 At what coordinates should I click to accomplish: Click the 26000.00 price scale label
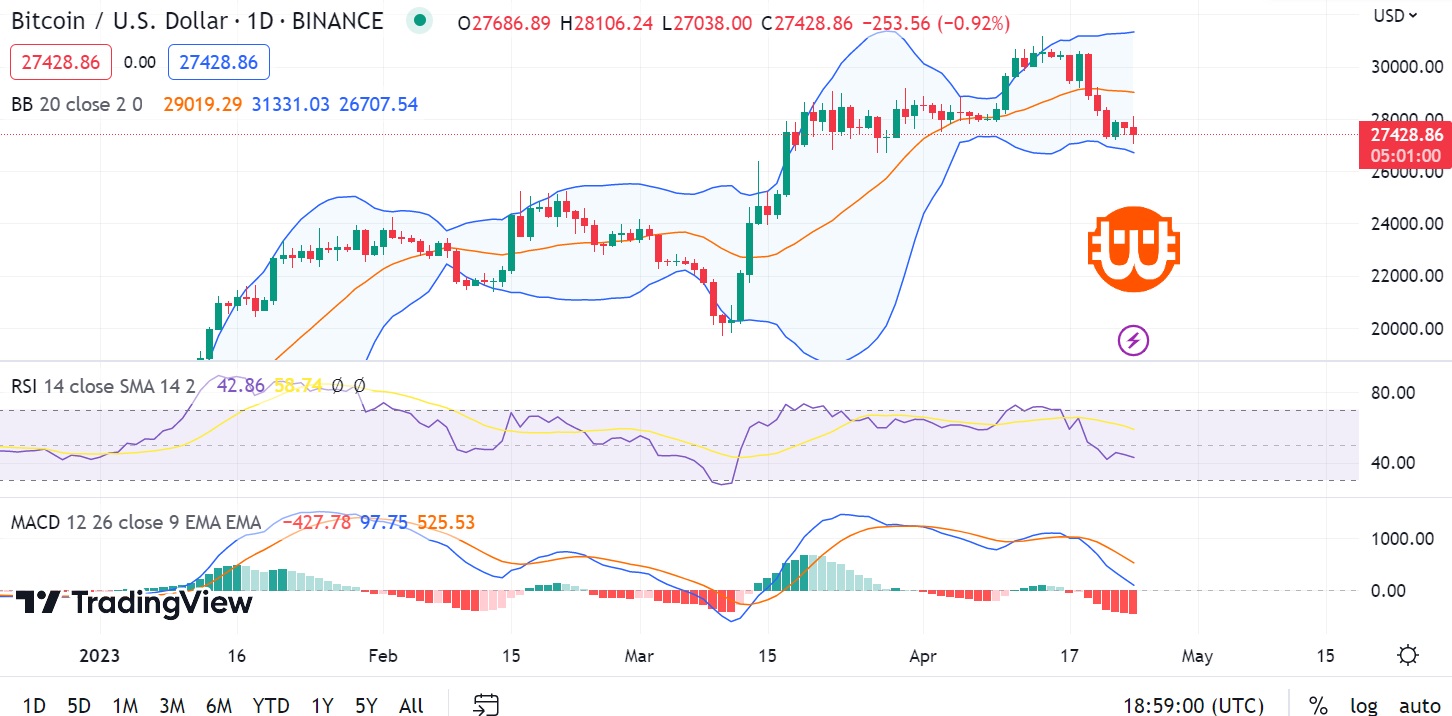point(1406,172)
